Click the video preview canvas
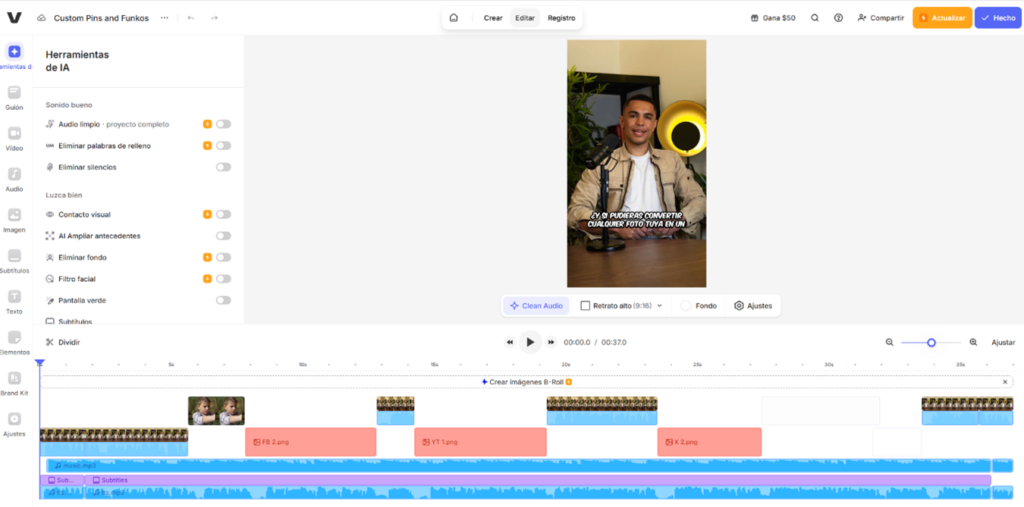This screenshot has height=507, width=1024. coord(636,163)
